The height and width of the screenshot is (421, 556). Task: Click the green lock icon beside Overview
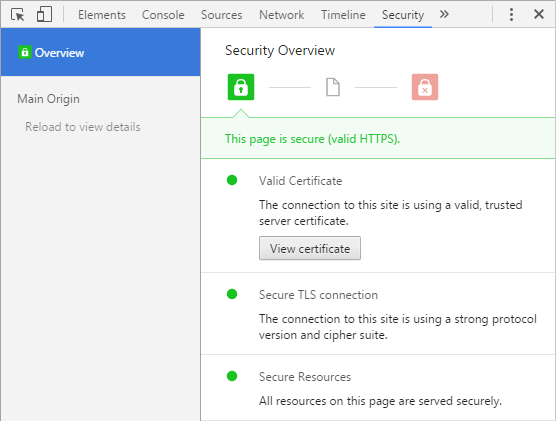pyautogui.click(x=24, y=52)
